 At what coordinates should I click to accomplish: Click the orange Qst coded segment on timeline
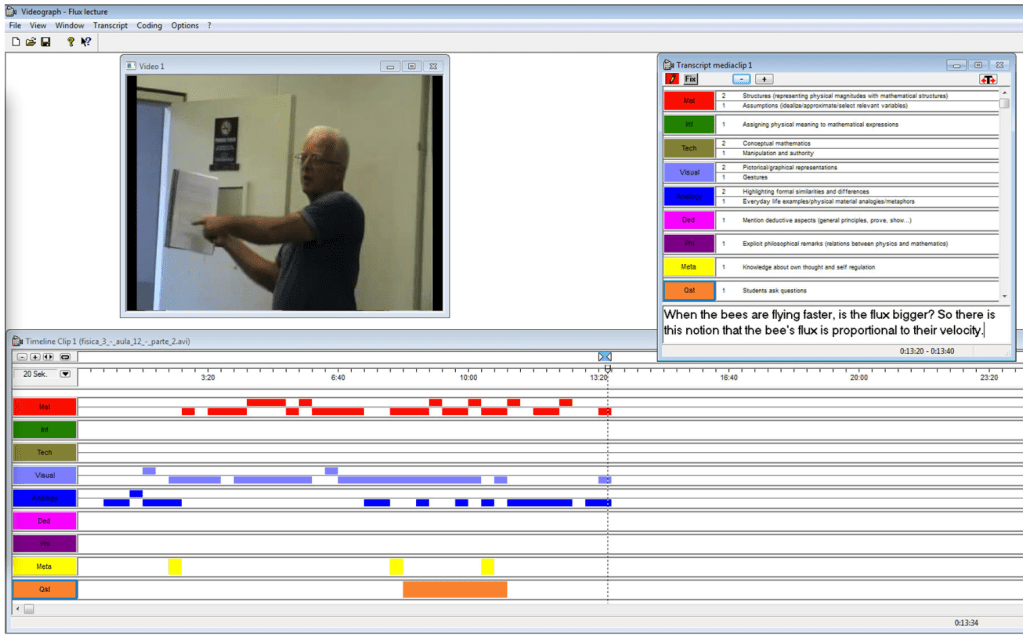click(455, 590)
